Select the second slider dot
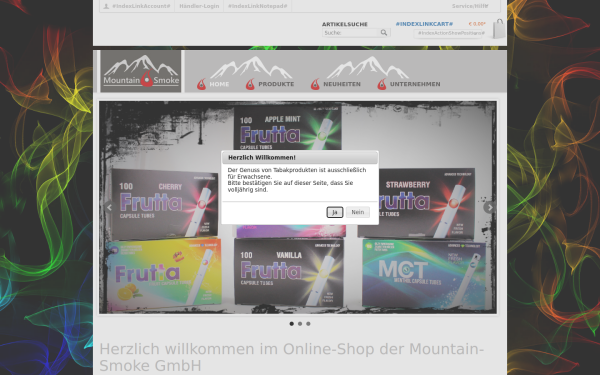Viewport: 600px width, 375px height. pyautogui.click(x=300, y=324)
